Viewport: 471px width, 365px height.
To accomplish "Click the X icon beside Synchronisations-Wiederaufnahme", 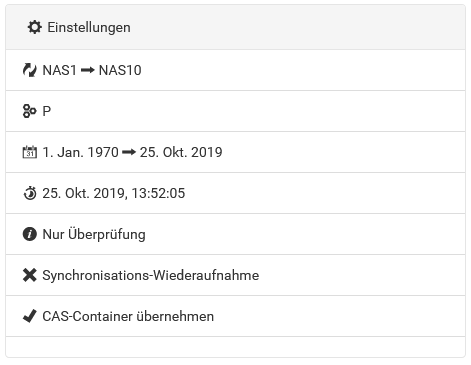I will point(30,275).
